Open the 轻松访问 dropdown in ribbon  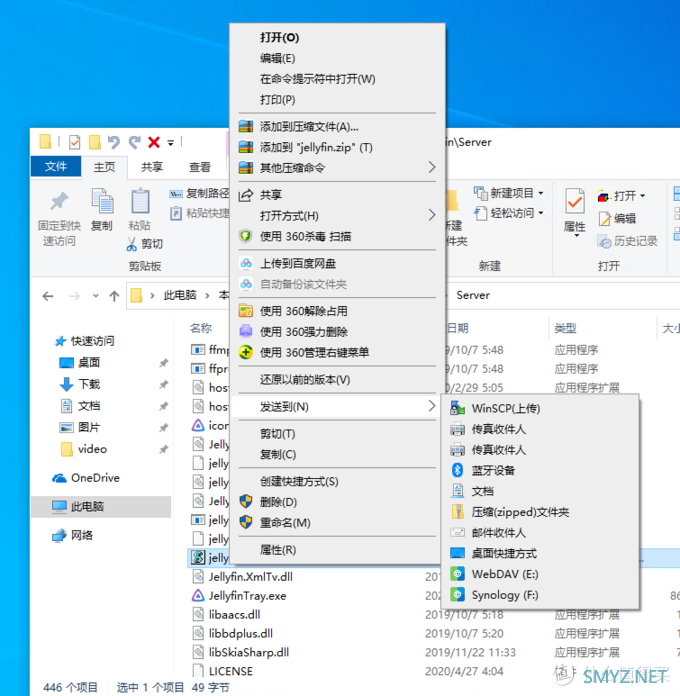tap(541, 213)
